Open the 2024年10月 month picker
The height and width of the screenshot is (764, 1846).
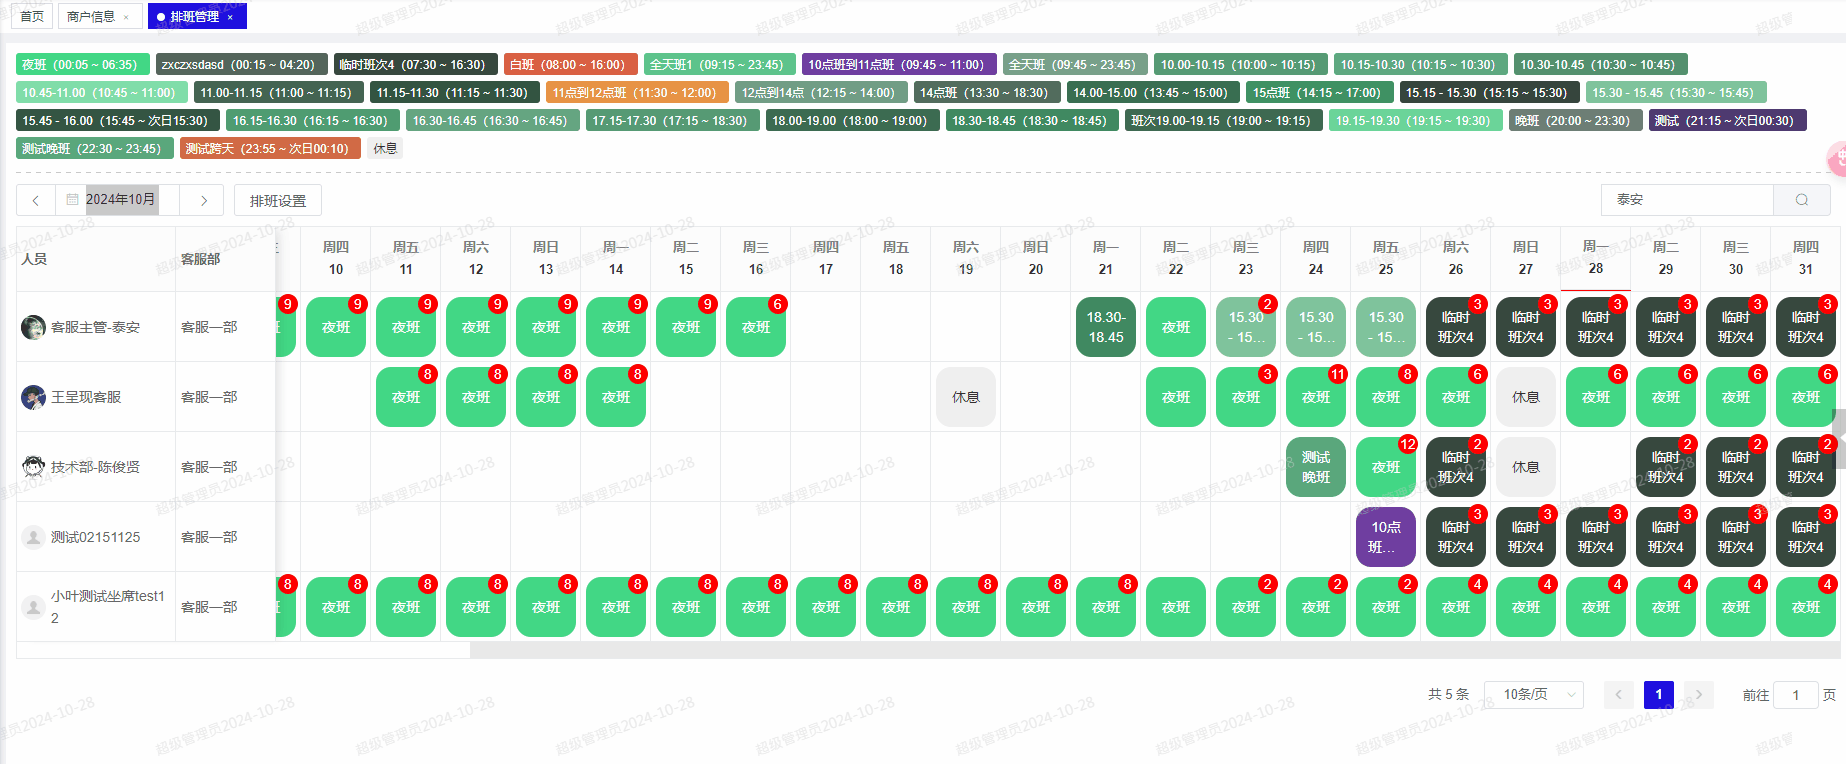click(x=120, y=200)
